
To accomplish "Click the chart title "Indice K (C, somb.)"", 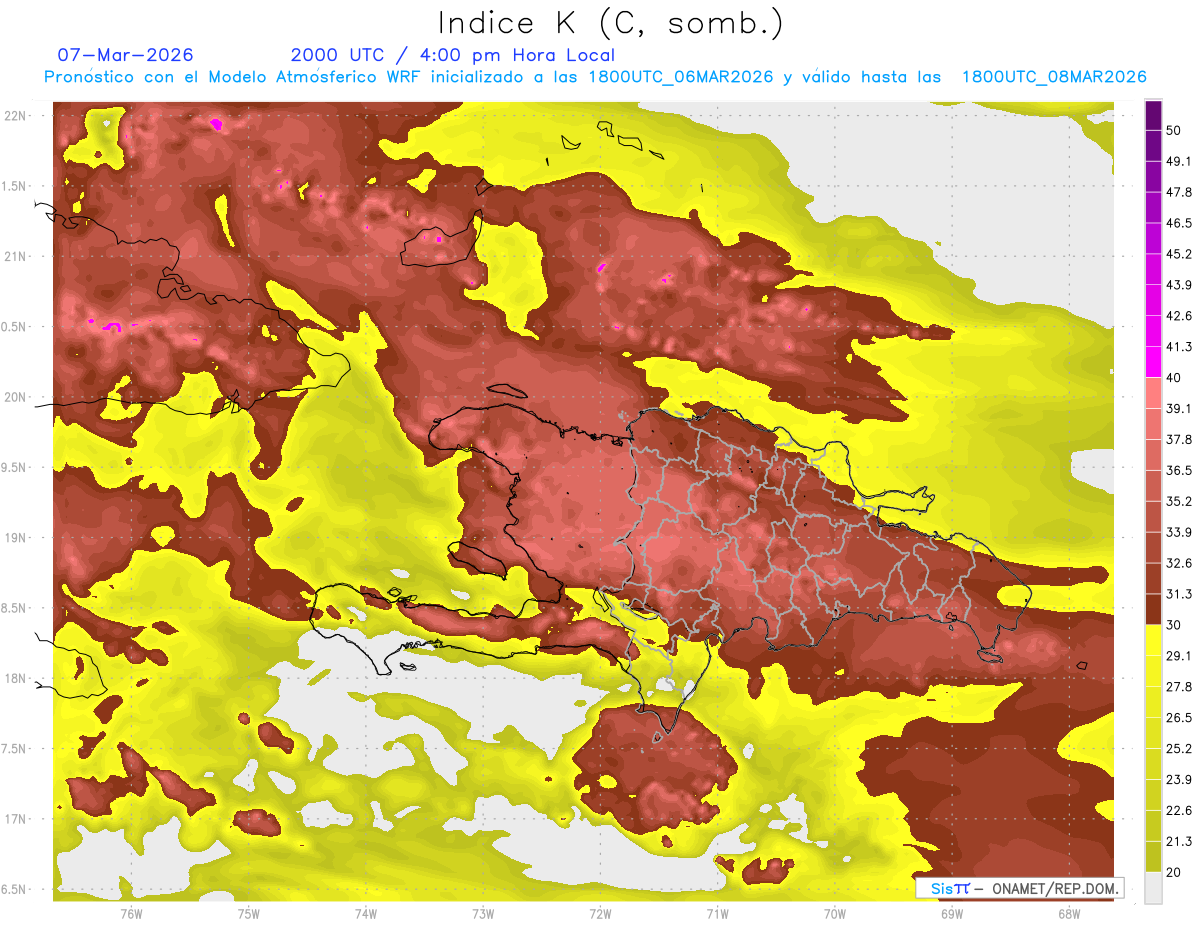I will click(x=609, y=23).
